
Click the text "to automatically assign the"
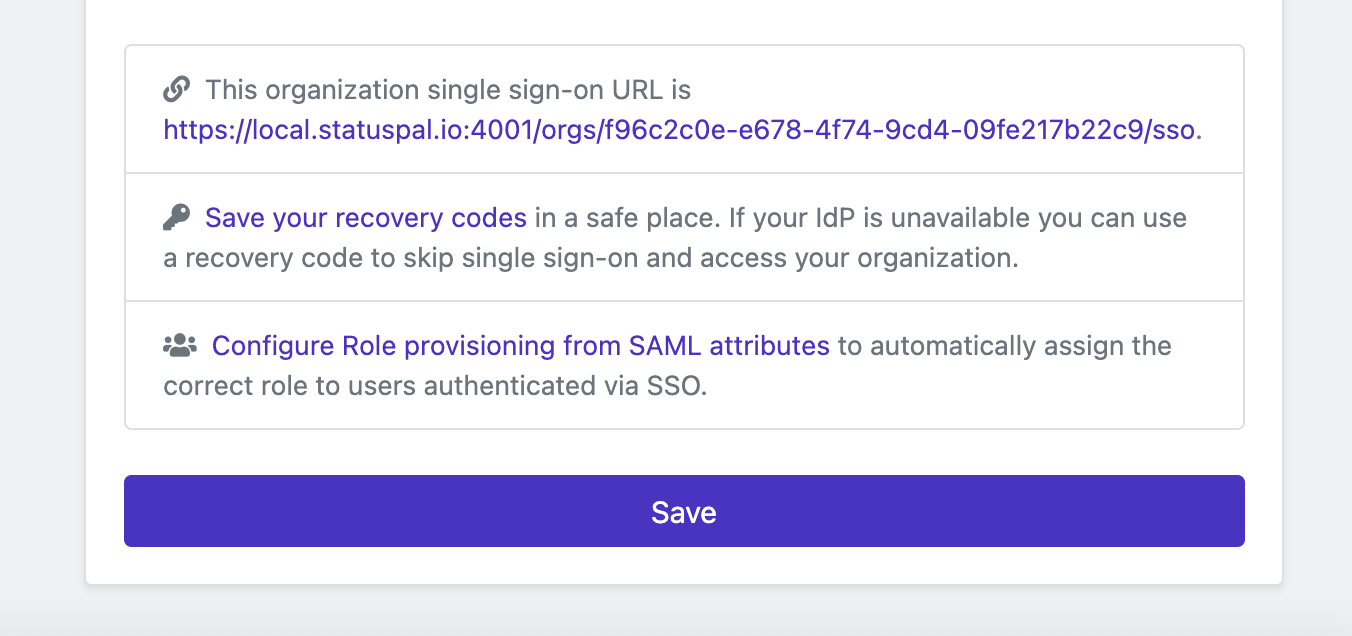pos(1004,346)
